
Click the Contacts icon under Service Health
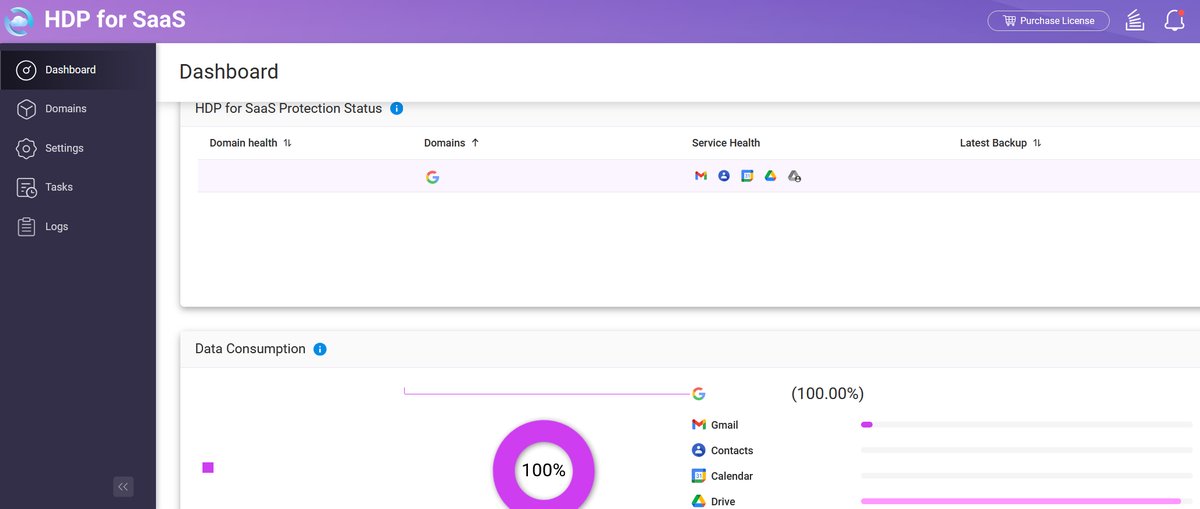[724, 176]
